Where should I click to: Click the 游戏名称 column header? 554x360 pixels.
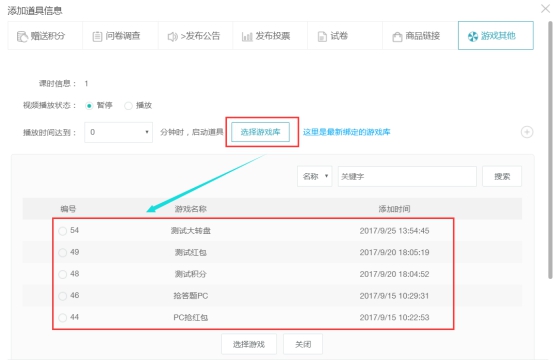190,209
